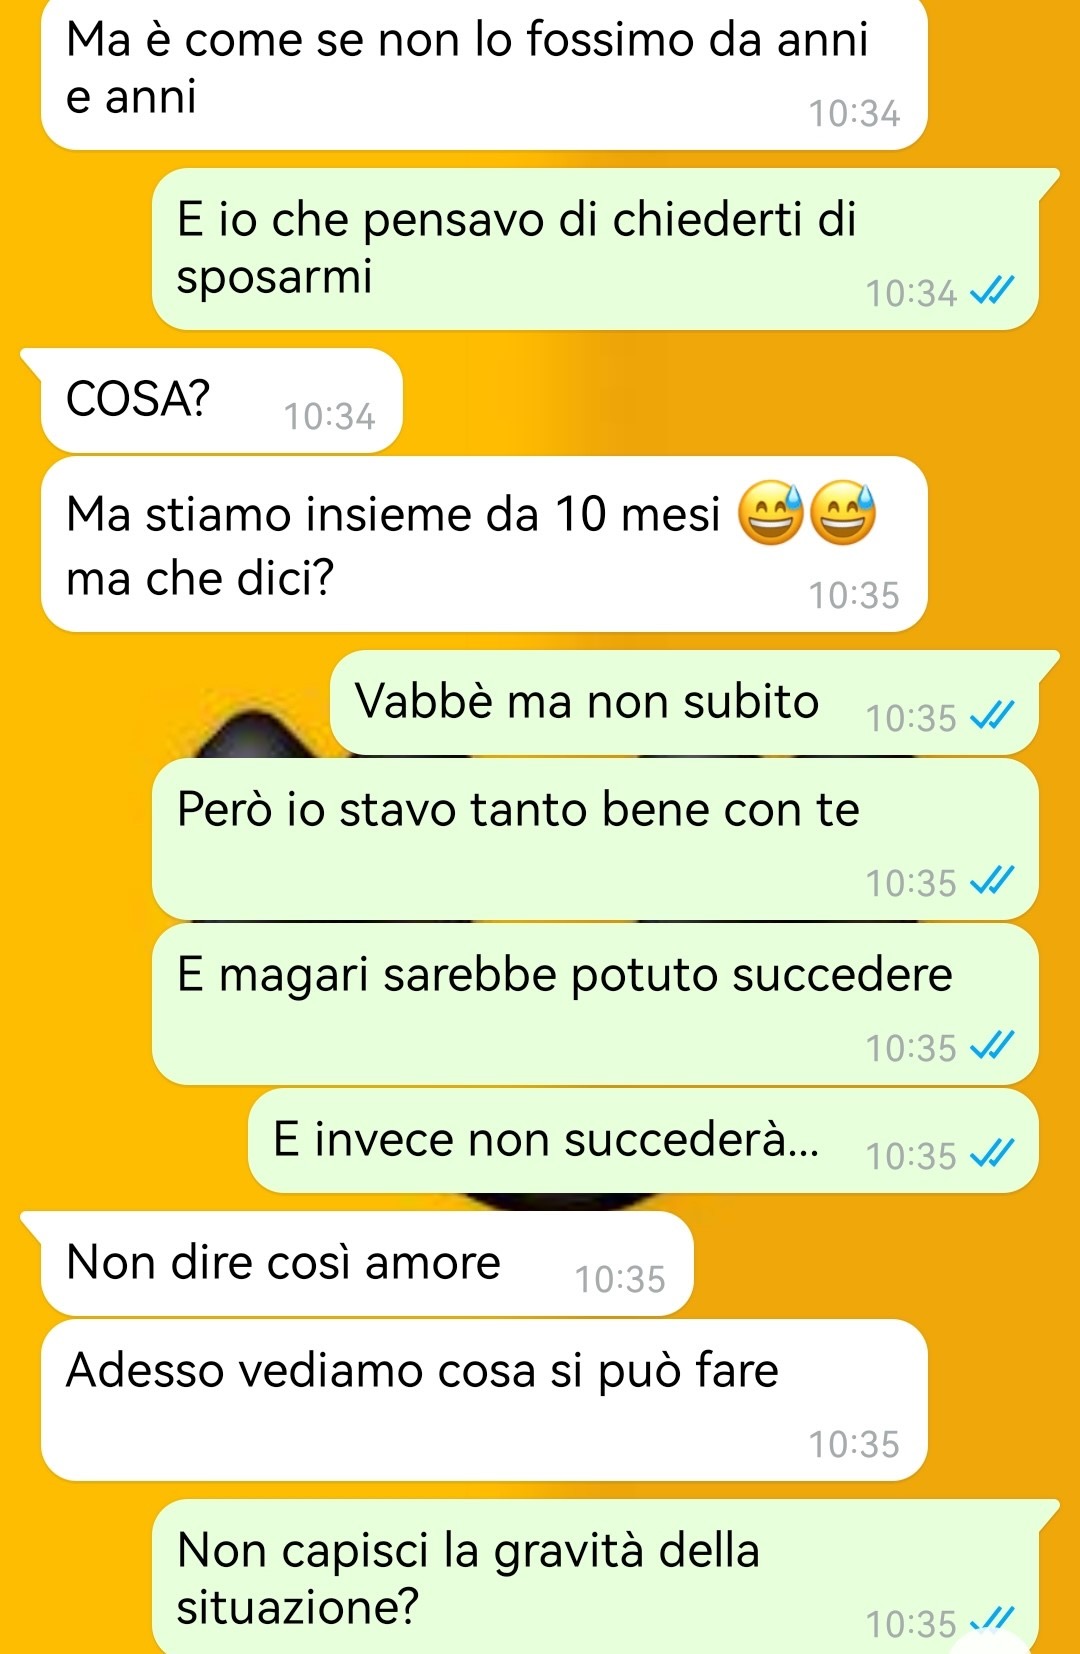This screenshot has width=1080, height=1654.
Task: Tap the read ticks beside 'E invece non succederà...'
Action: pyautogui.click(x=993, y=1154)
